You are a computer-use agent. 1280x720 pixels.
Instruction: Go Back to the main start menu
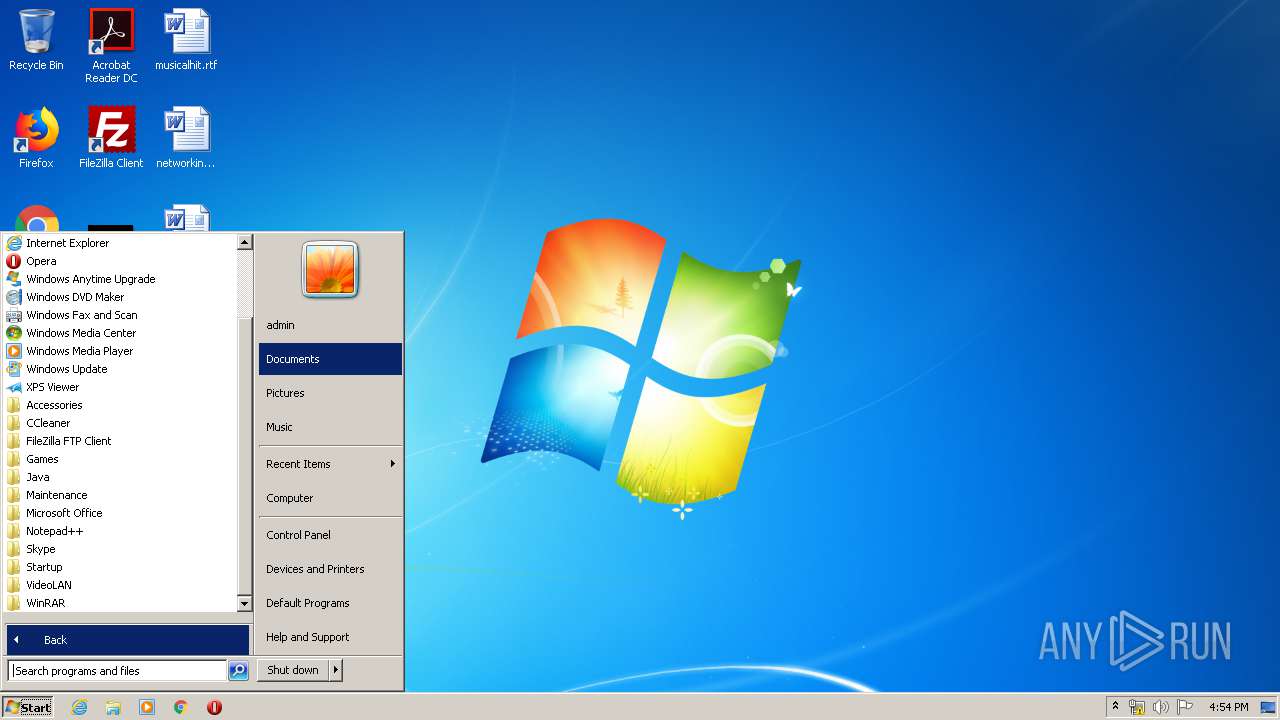128,640
